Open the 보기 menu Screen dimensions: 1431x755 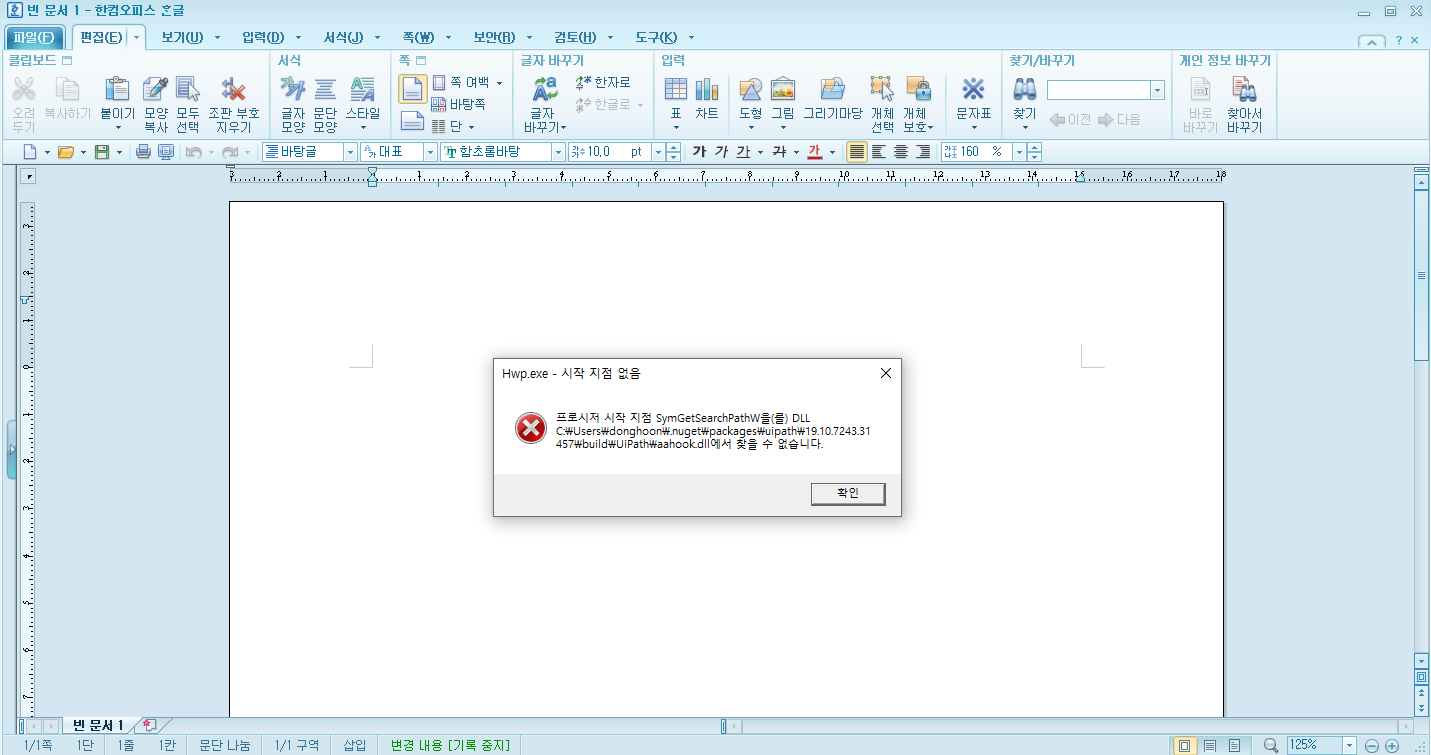click(182, 38)
